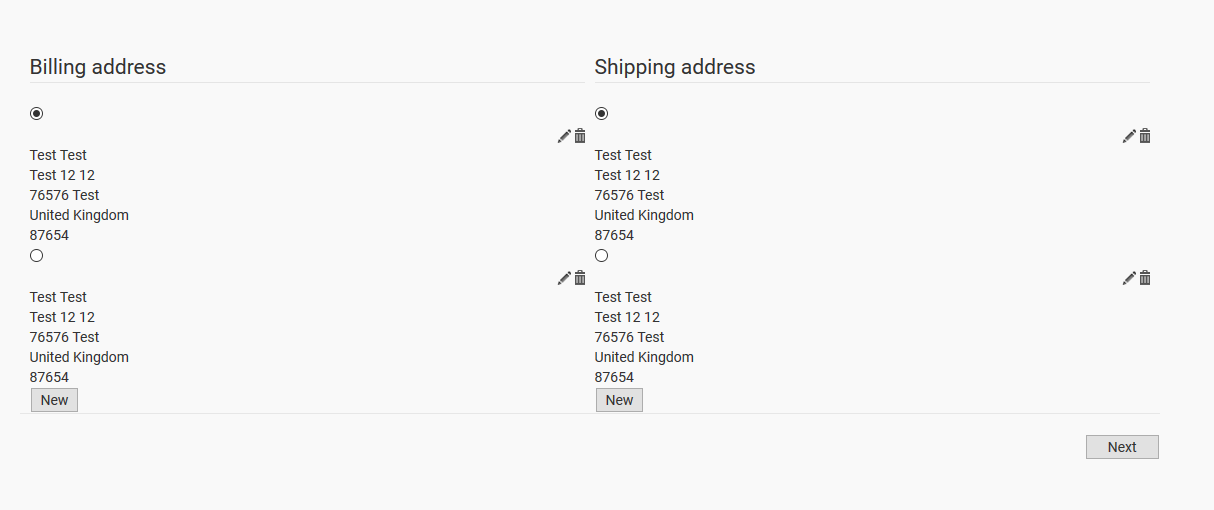Delete the second shipping address

1145,278
